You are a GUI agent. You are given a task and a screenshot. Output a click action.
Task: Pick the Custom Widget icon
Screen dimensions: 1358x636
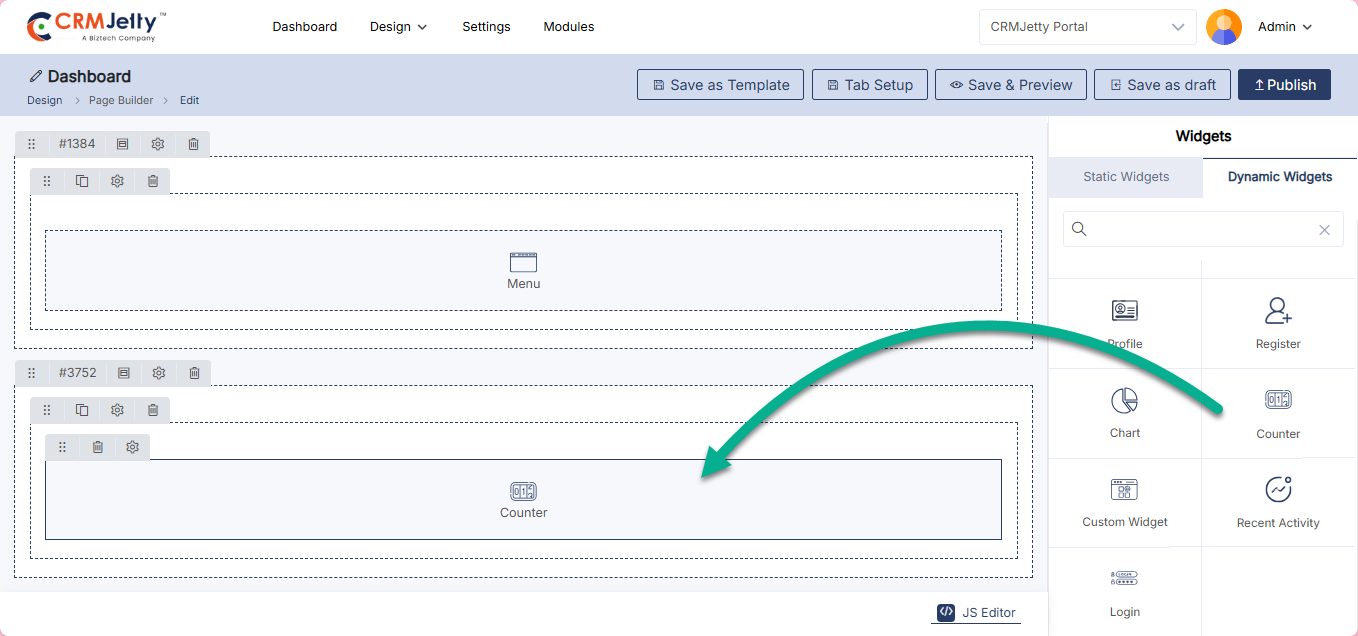(1124, 490)
